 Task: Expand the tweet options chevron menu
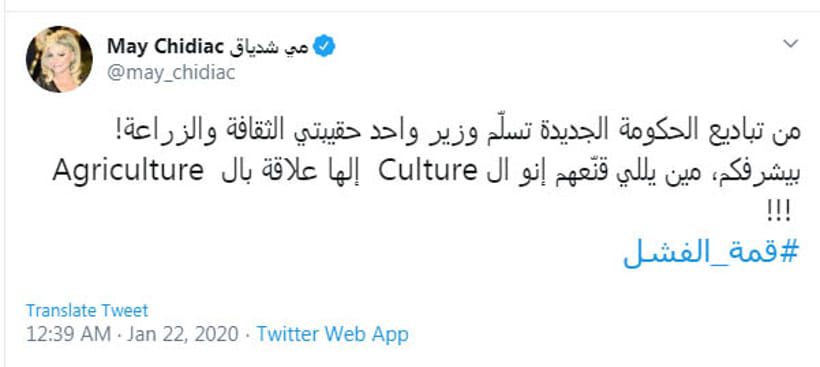pyautogui.click(x=790, y=44)
